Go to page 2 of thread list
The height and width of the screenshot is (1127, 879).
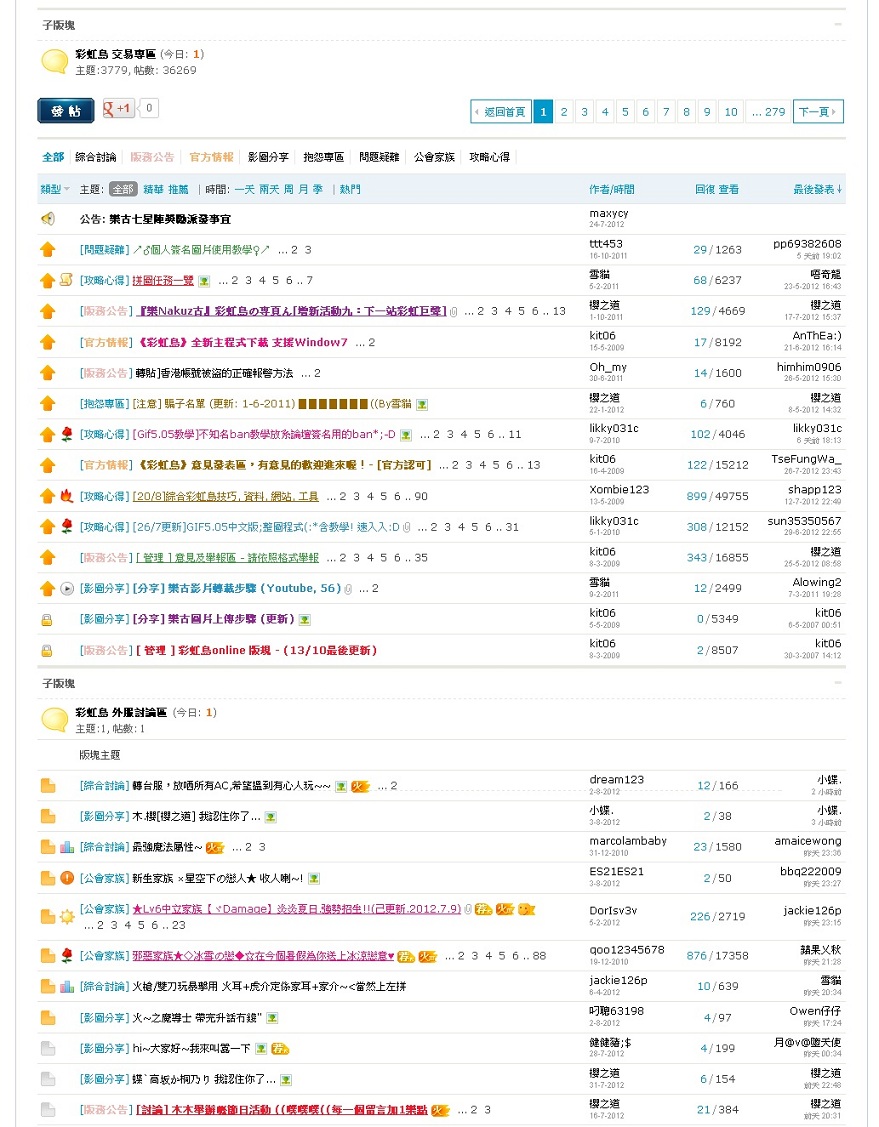[x=564, y=111]
